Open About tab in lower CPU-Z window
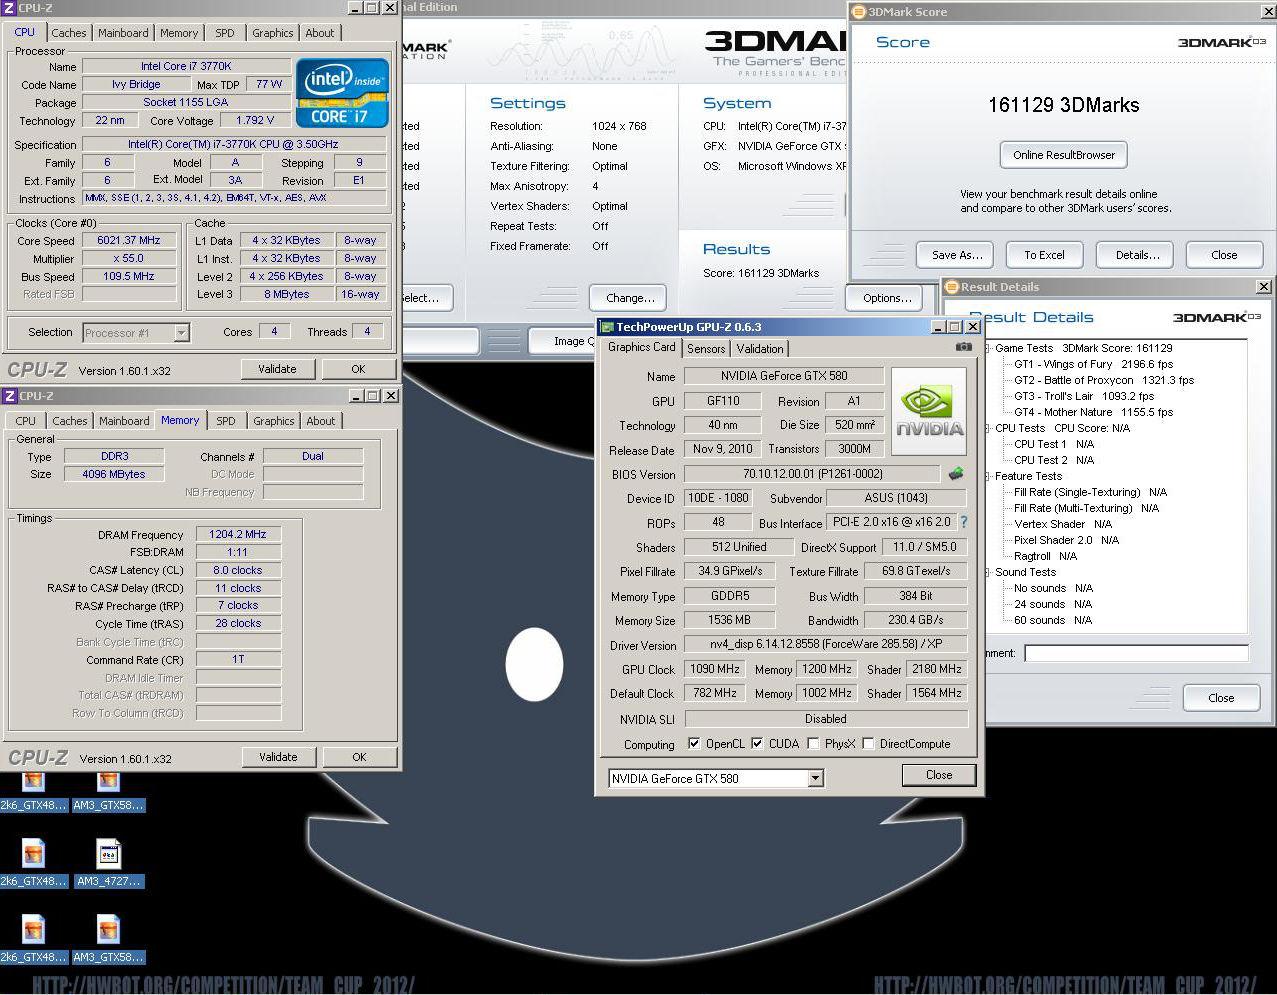Image resolution: width=1277 pixels, height=995 pixels. tap(321, 421)
